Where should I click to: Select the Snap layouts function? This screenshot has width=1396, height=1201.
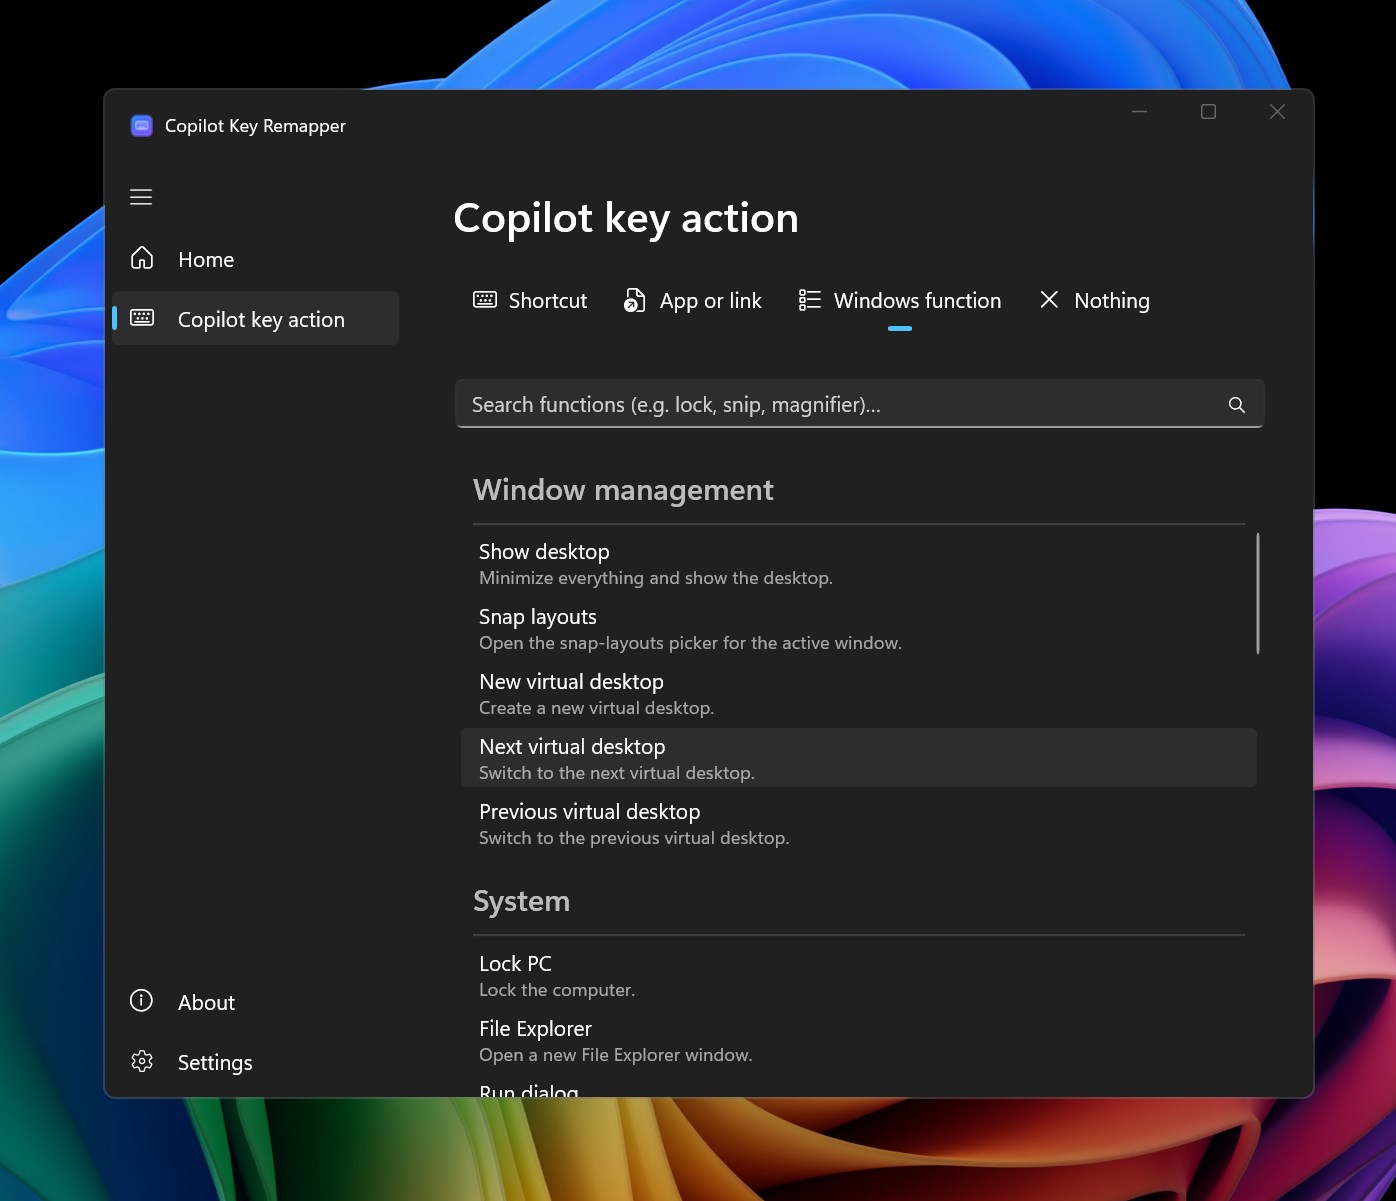point(859,628)
